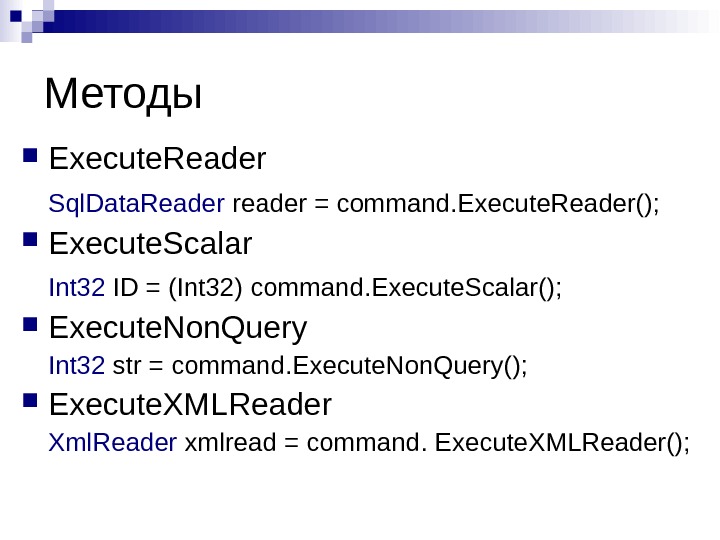Image resolution: width=720 pixels, height=540 pixels.
Task: Select the ExecuteScalar heading text
Action: point(150,244)
